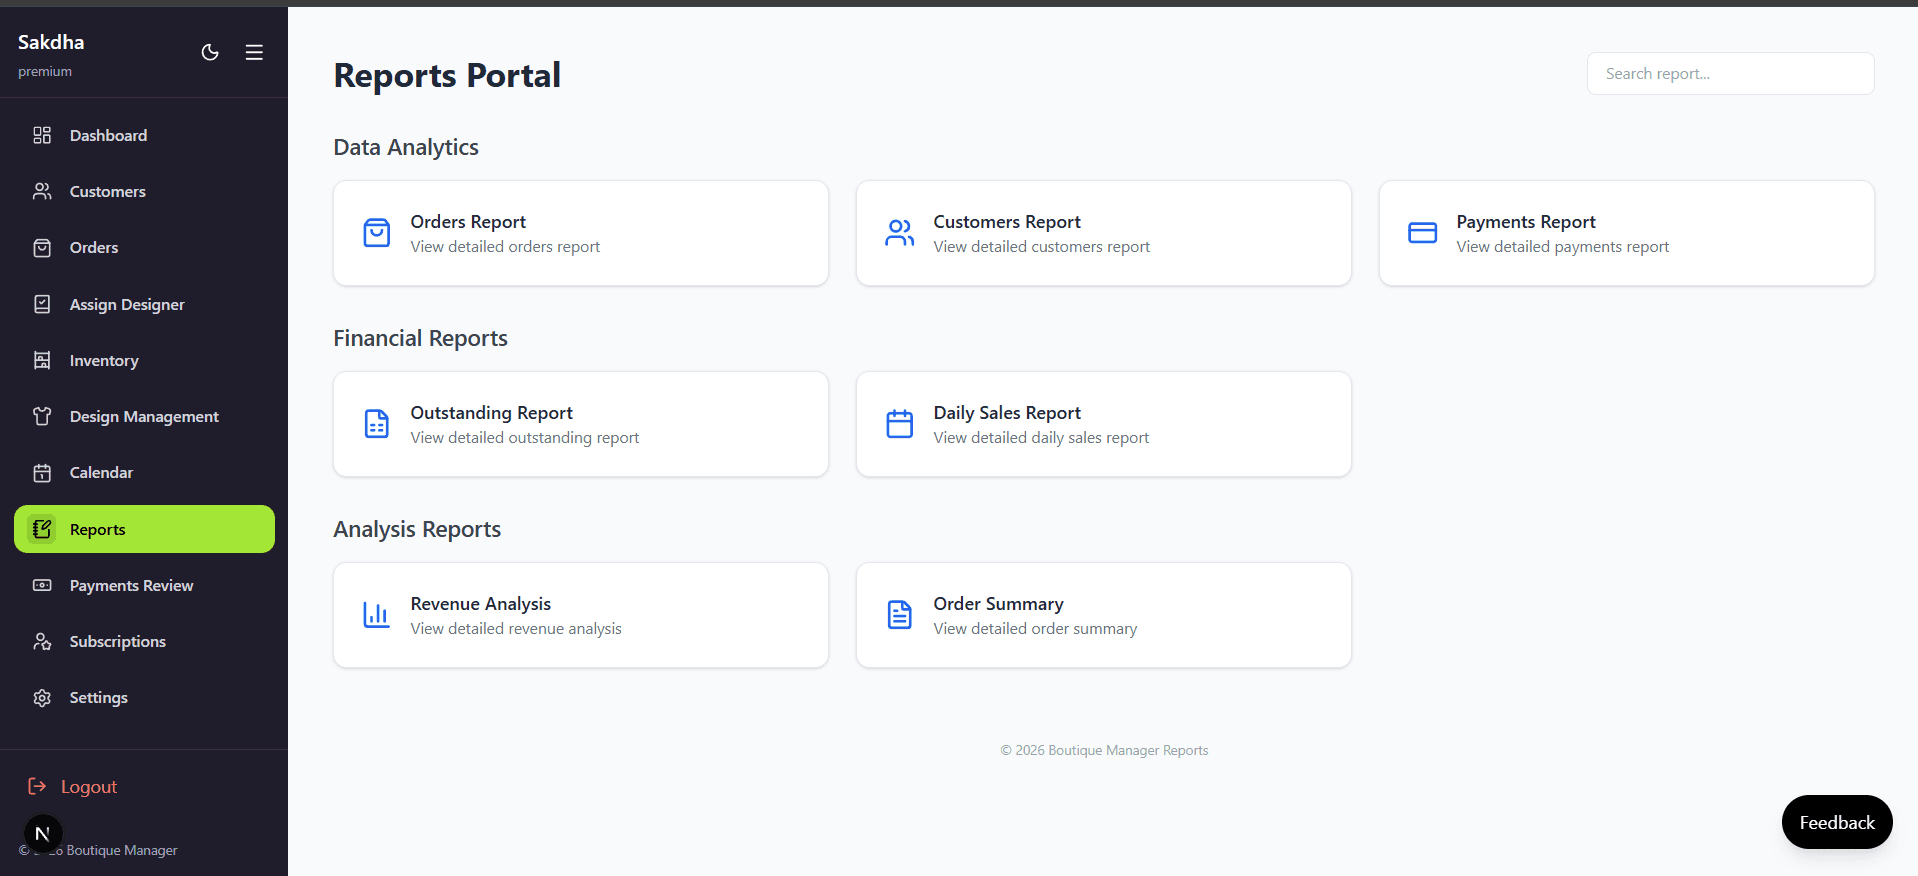Open the Revenue Analysis card title

click(x=481, y=604)
